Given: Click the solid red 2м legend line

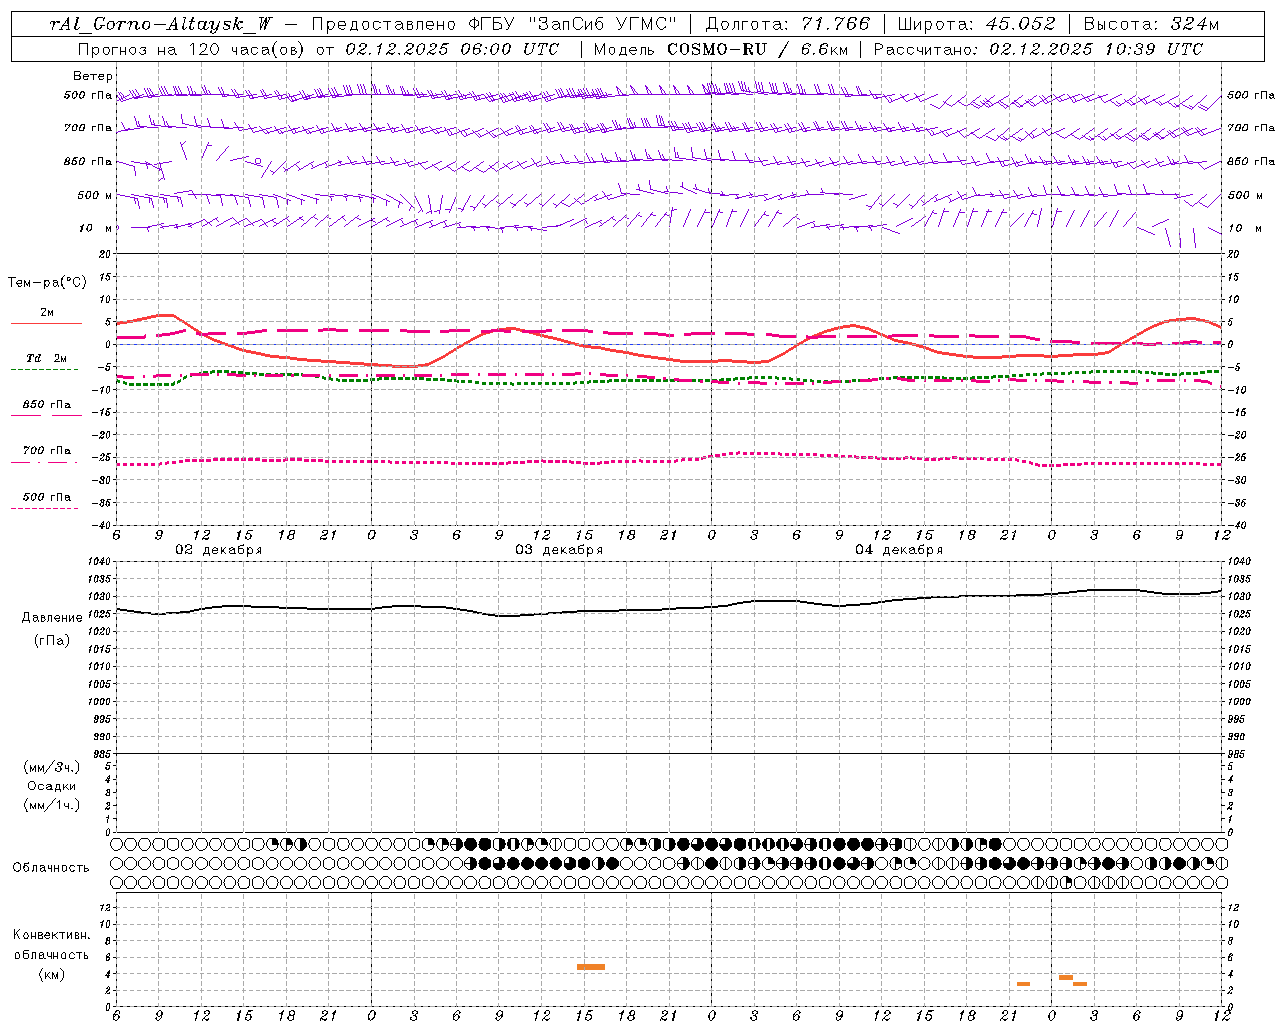Looking at the screenshot, I should (x=46, y=324).
